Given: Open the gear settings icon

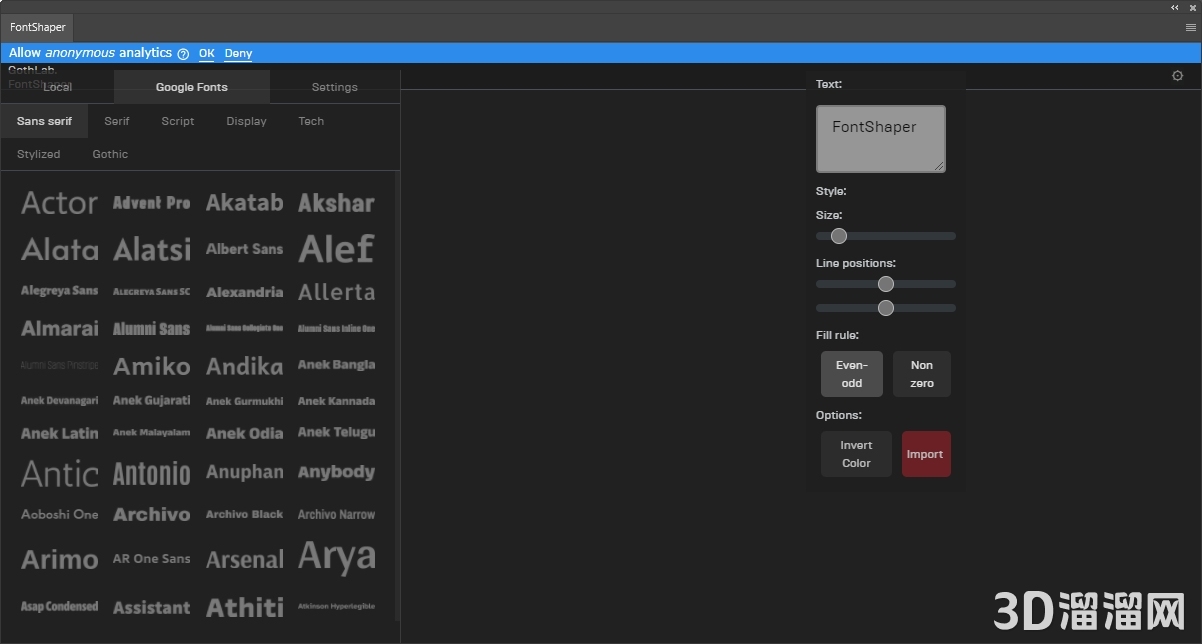Looking at the screenshot, I should point(1177,75).
